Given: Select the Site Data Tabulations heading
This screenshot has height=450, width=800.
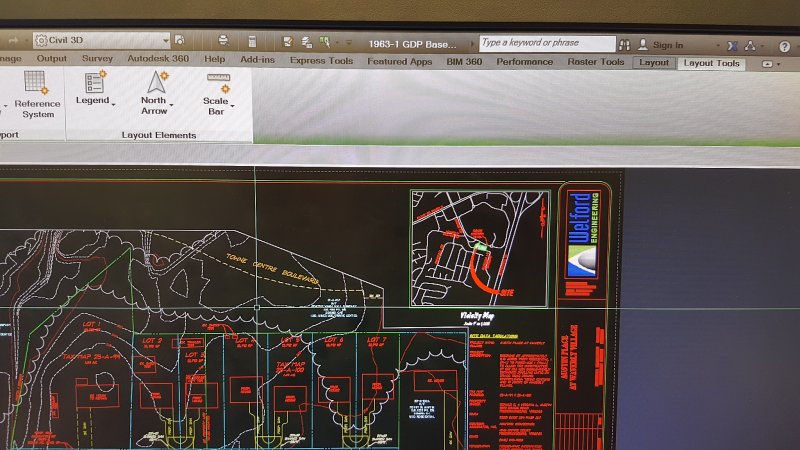Looking at the screenshot, I should pos(493,336).
